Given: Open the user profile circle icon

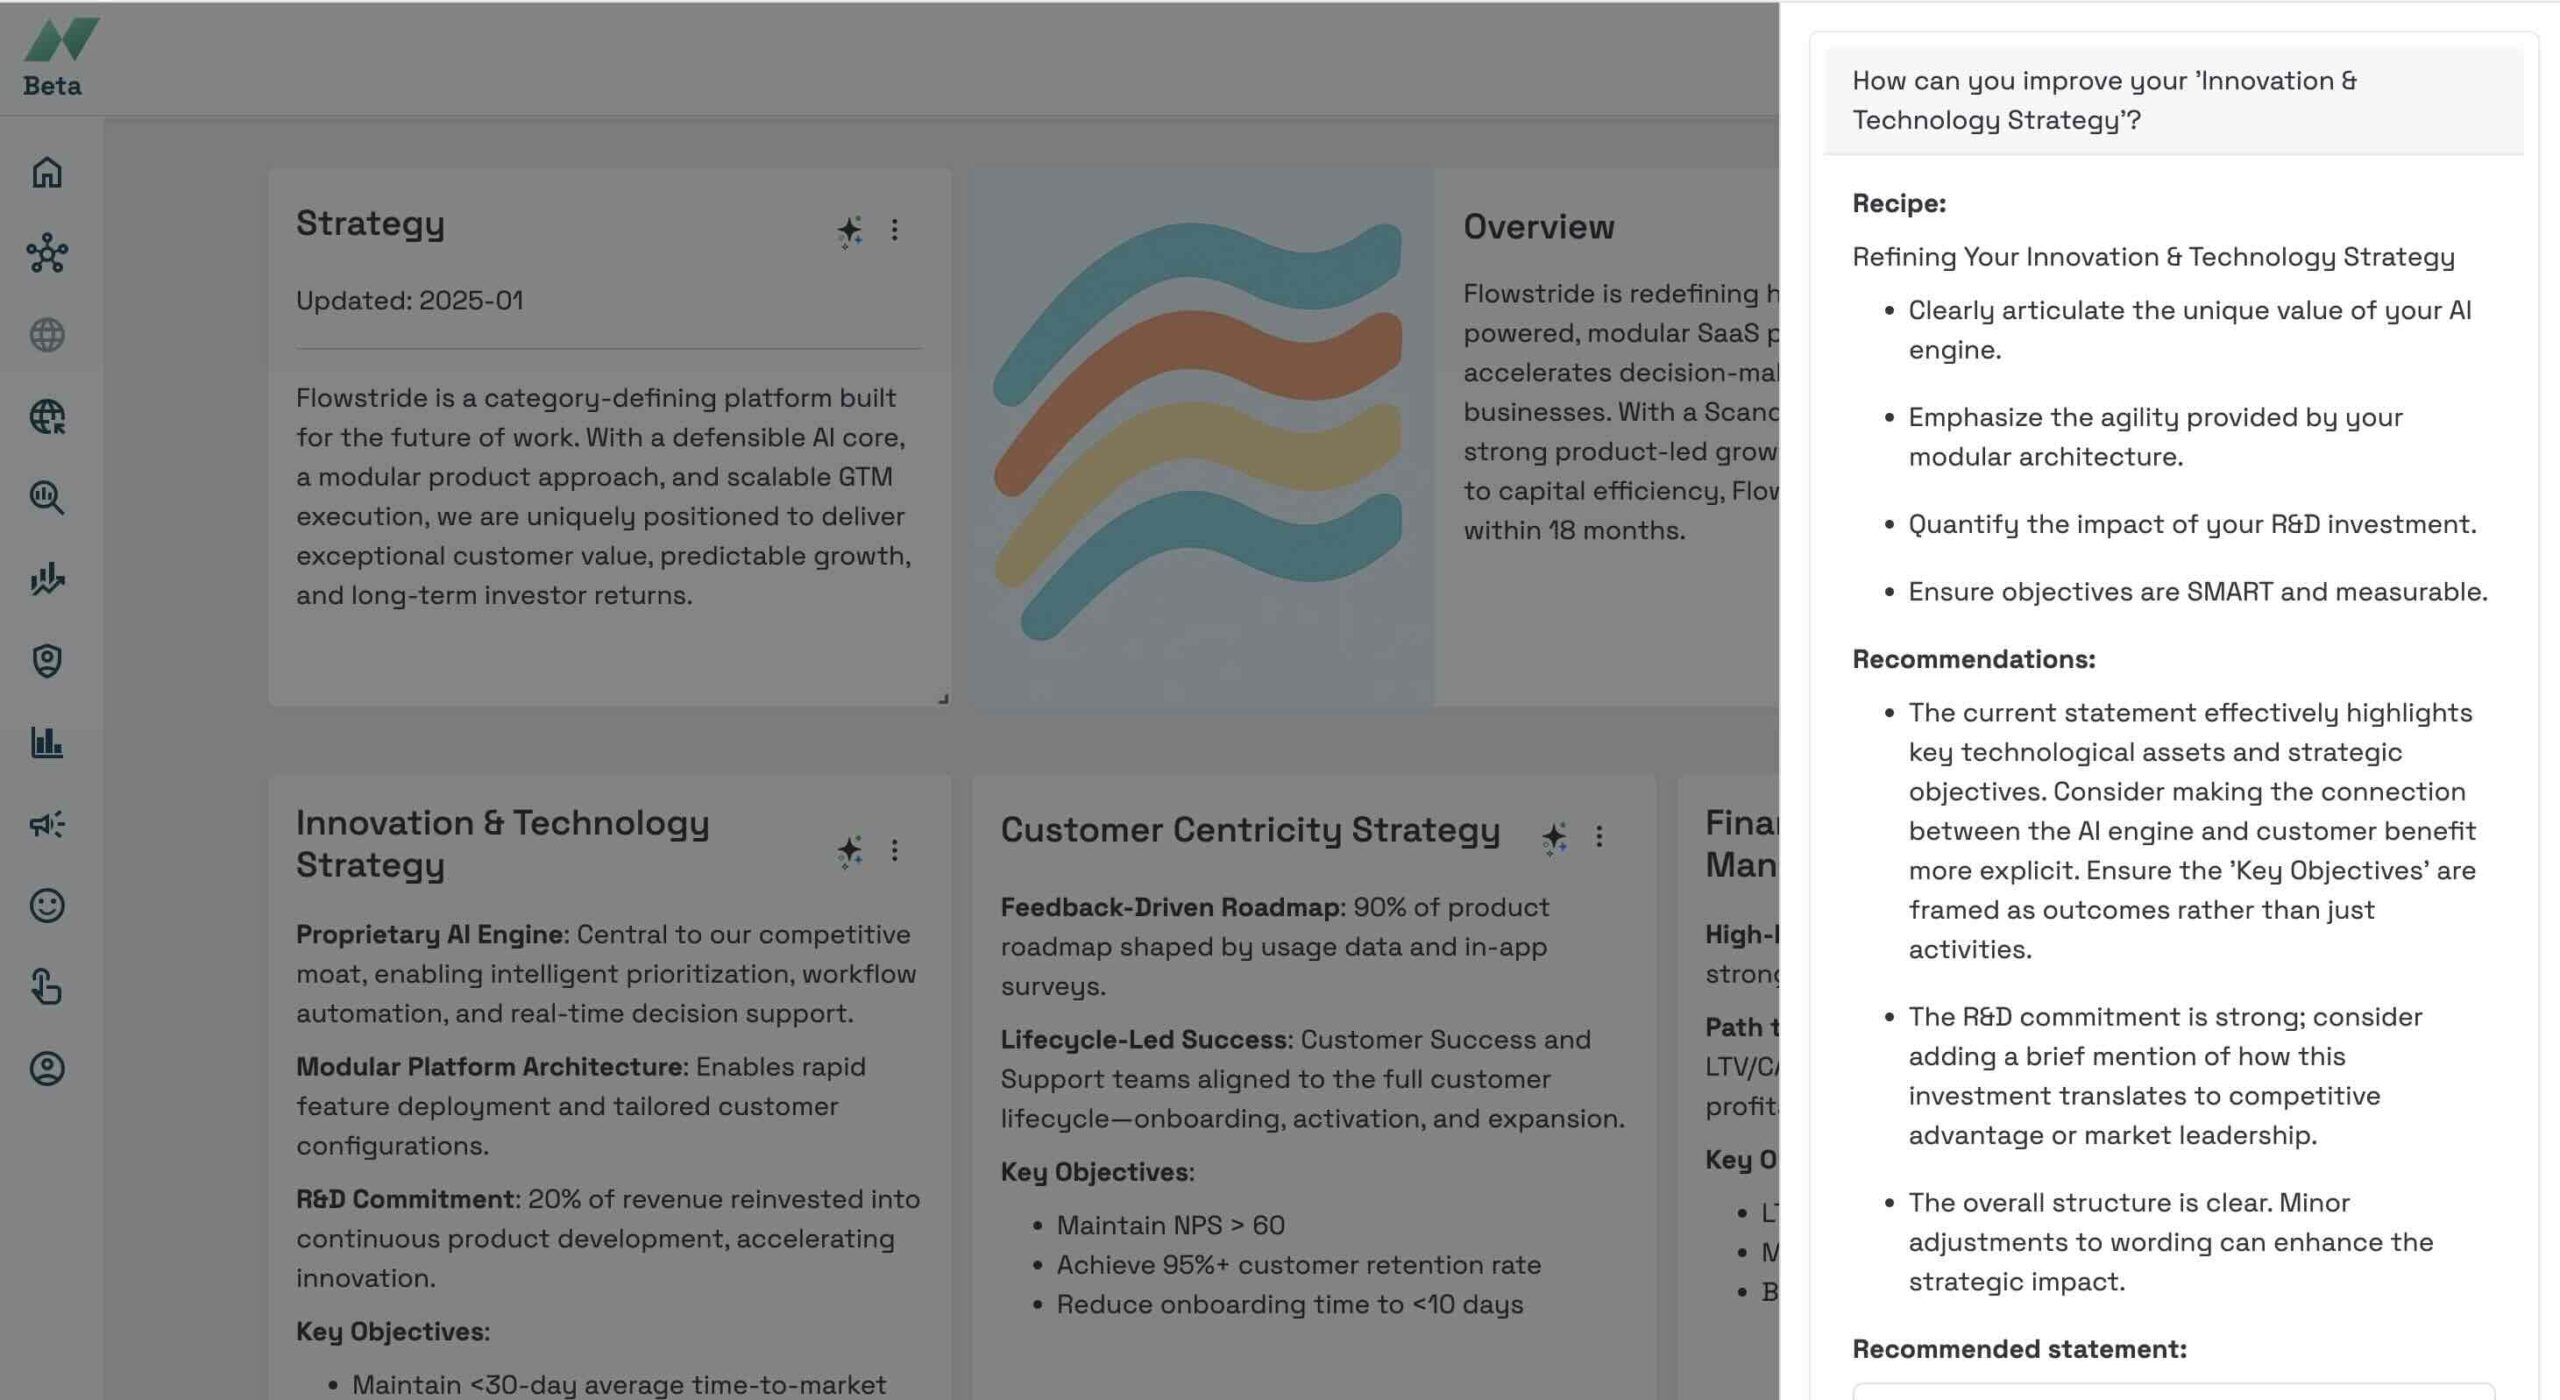Looking at the screenshot, I should click(47, 1068).
